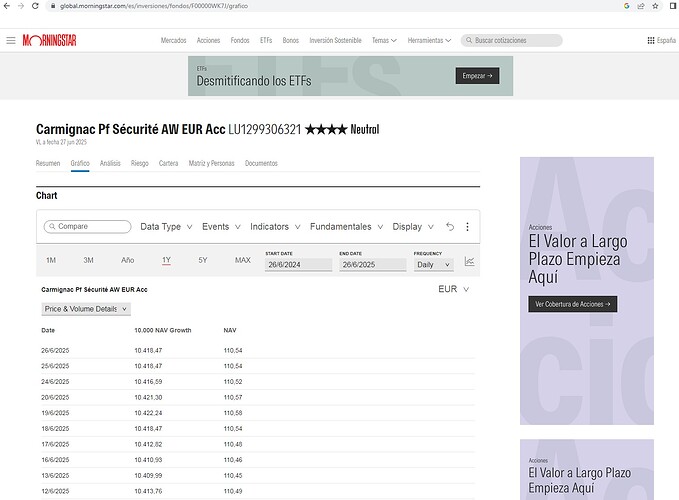Switch to the Matriz y Personas tab

point(211,163)
